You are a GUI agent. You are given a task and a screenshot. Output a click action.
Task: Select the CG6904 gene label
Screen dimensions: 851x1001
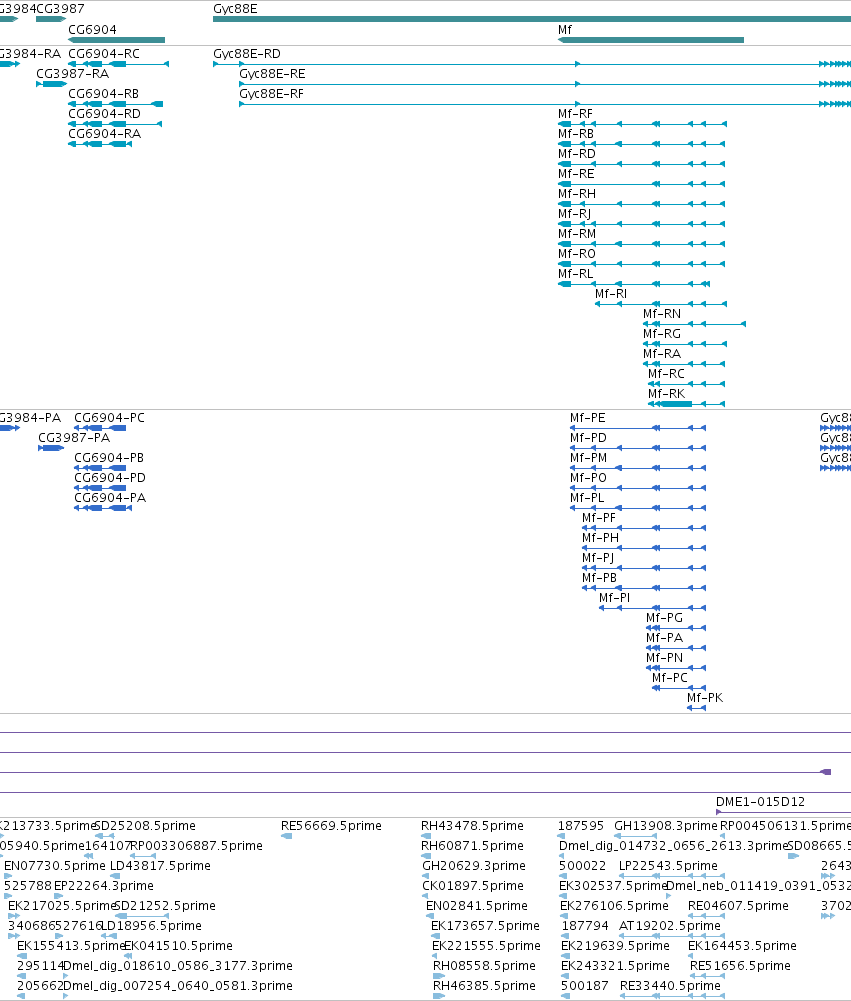[92, 29]
